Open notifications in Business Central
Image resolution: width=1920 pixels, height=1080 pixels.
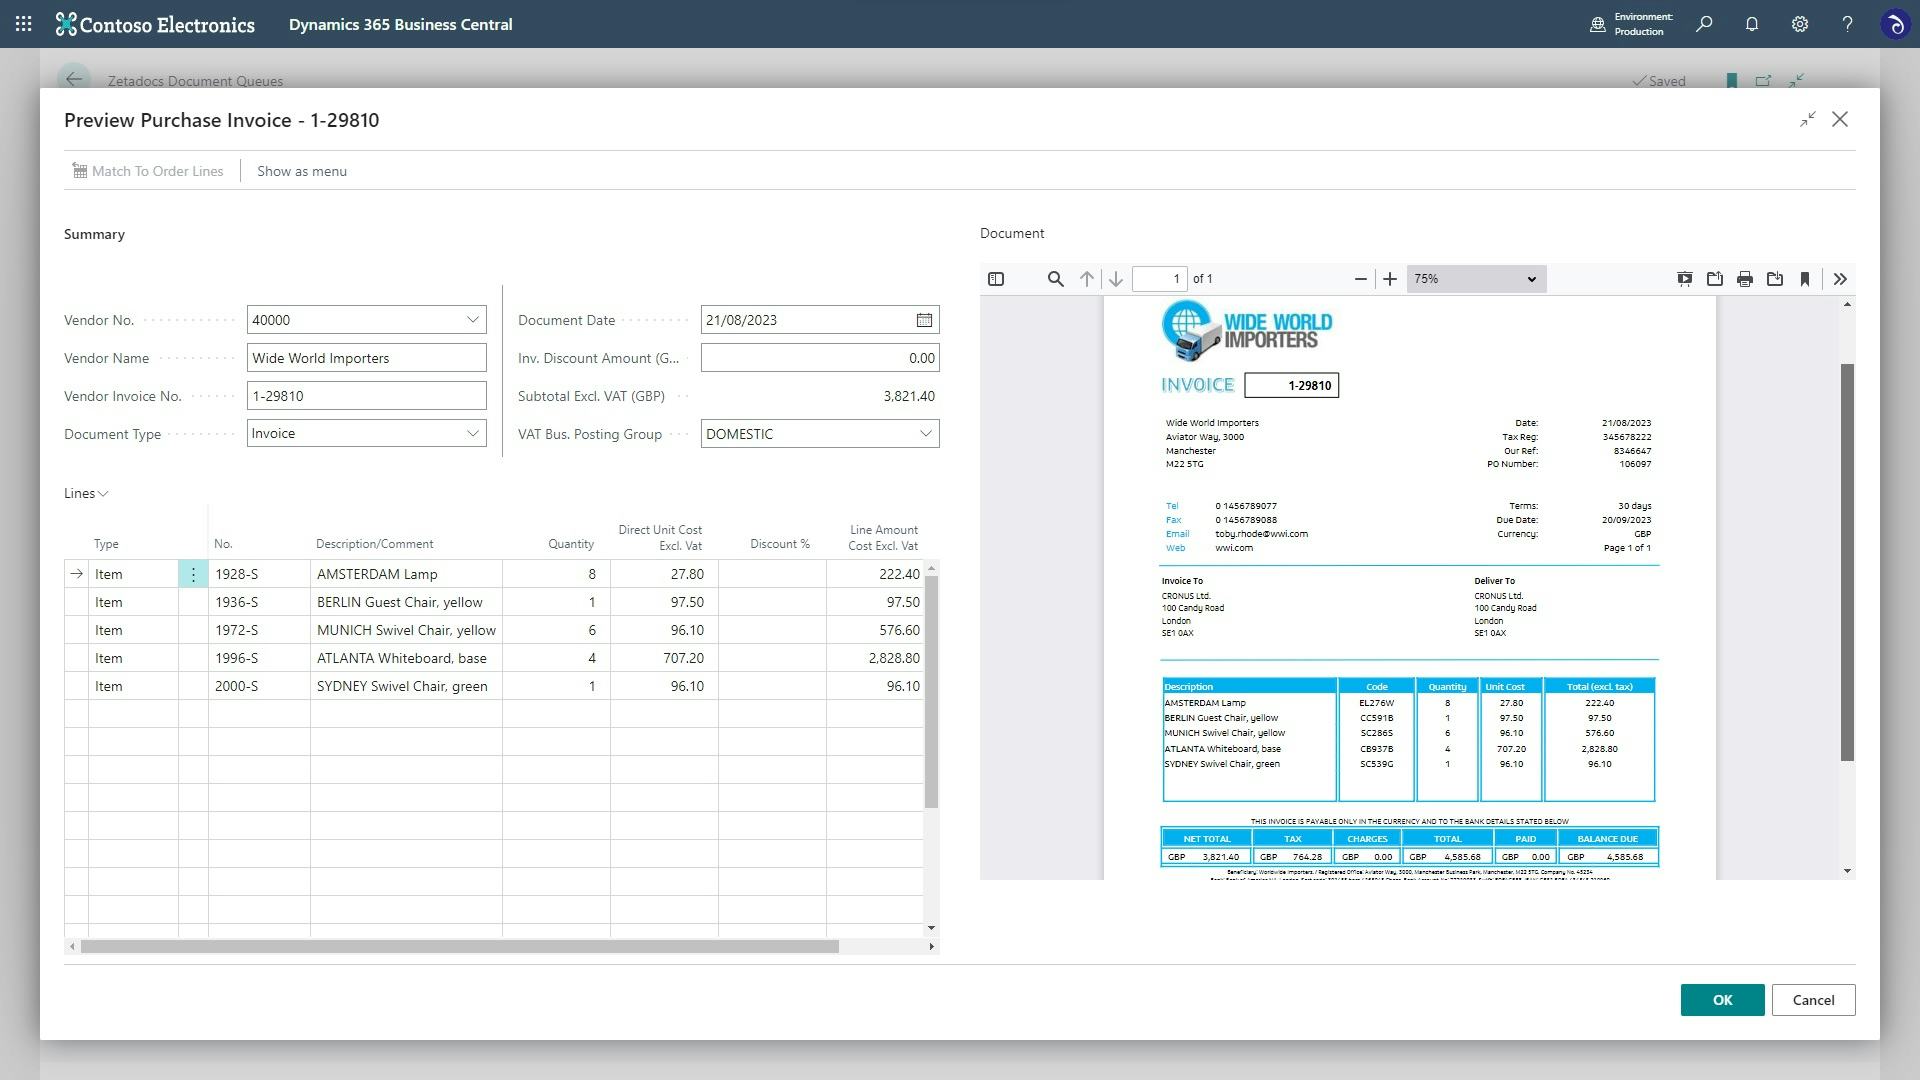coord(1751,23)
